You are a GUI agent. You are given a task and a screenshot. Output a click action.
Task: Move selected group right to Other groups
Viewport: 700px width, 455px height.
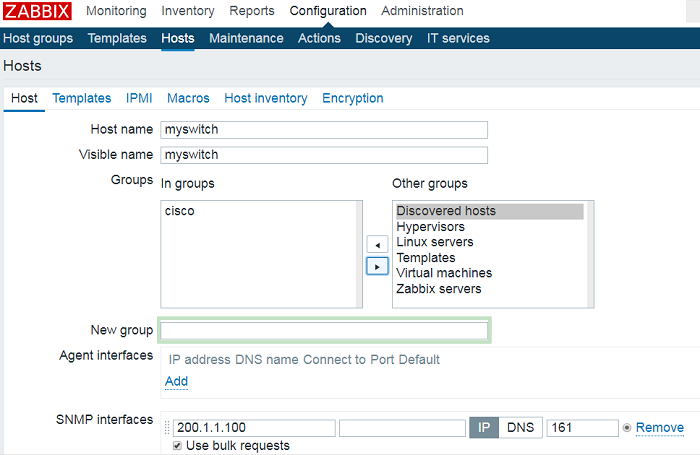[x=377, y=267]
